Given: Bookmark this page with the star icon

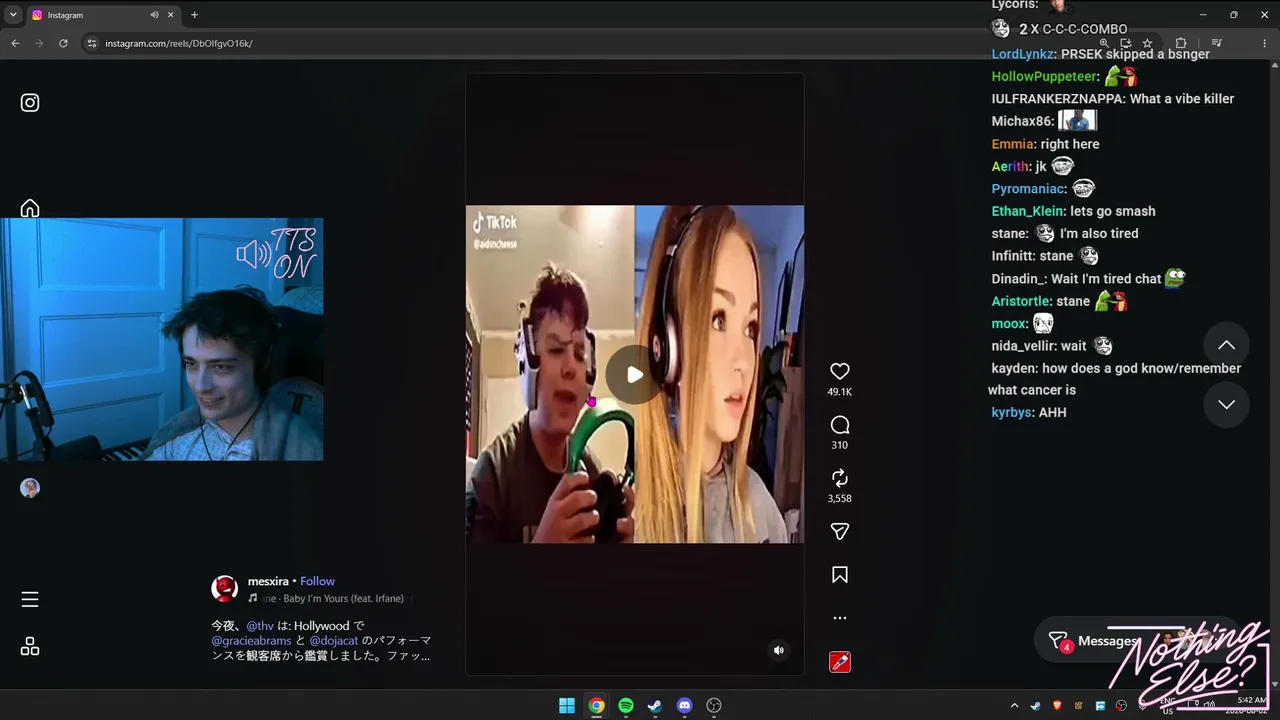Looking at the screenshot, I should [x=1147, y=43].
